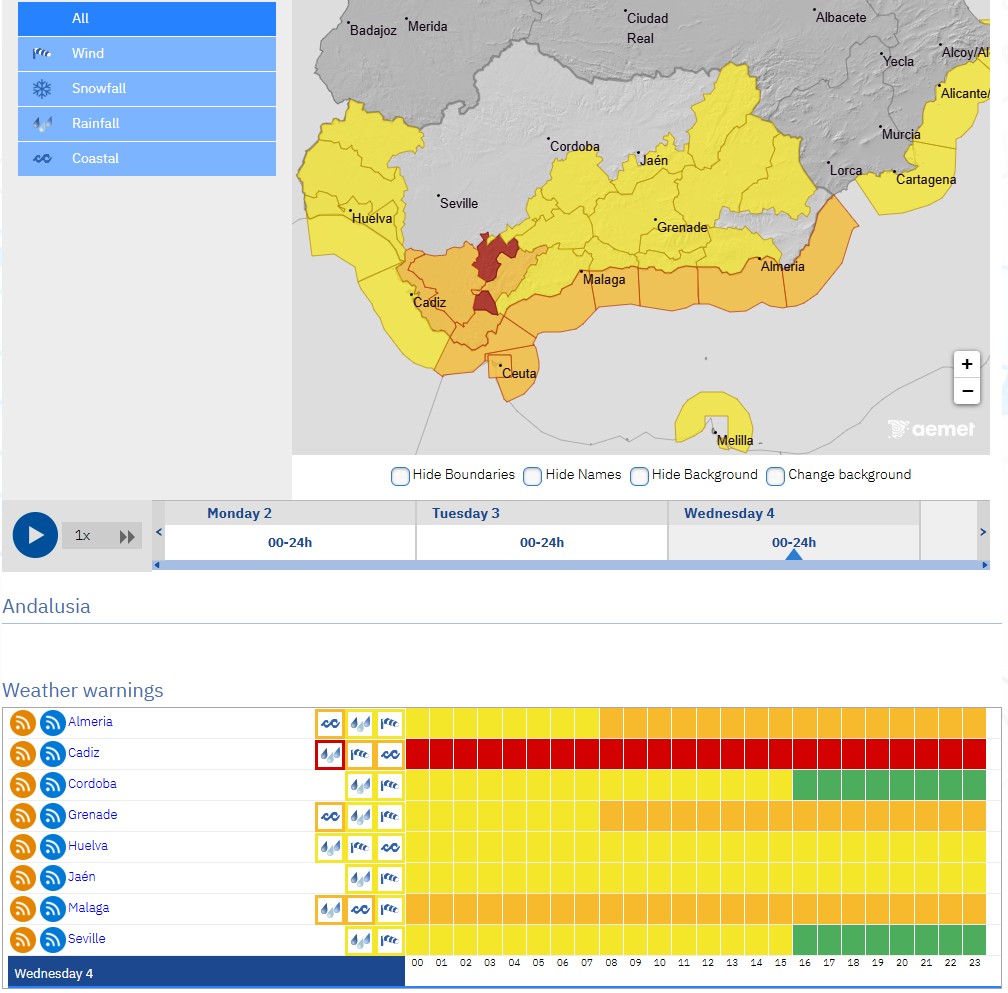The height and width of the screenshot is (993, 1008).
Task: Zoom out the map with minus button
Action: tap(966, 391)
